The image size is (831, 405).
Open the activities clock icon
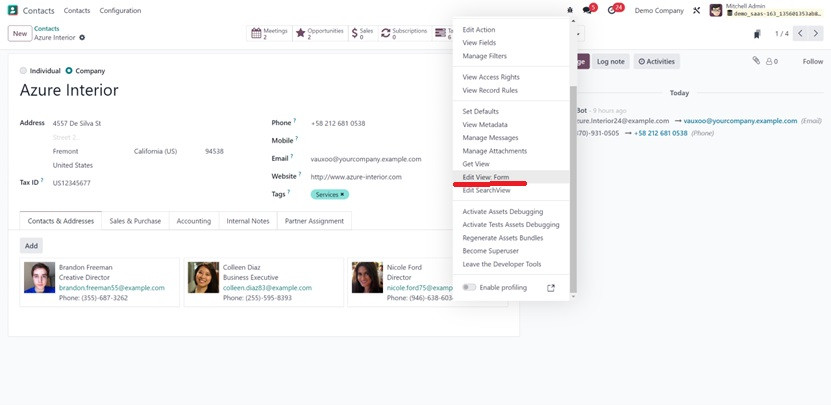(612, 10)
